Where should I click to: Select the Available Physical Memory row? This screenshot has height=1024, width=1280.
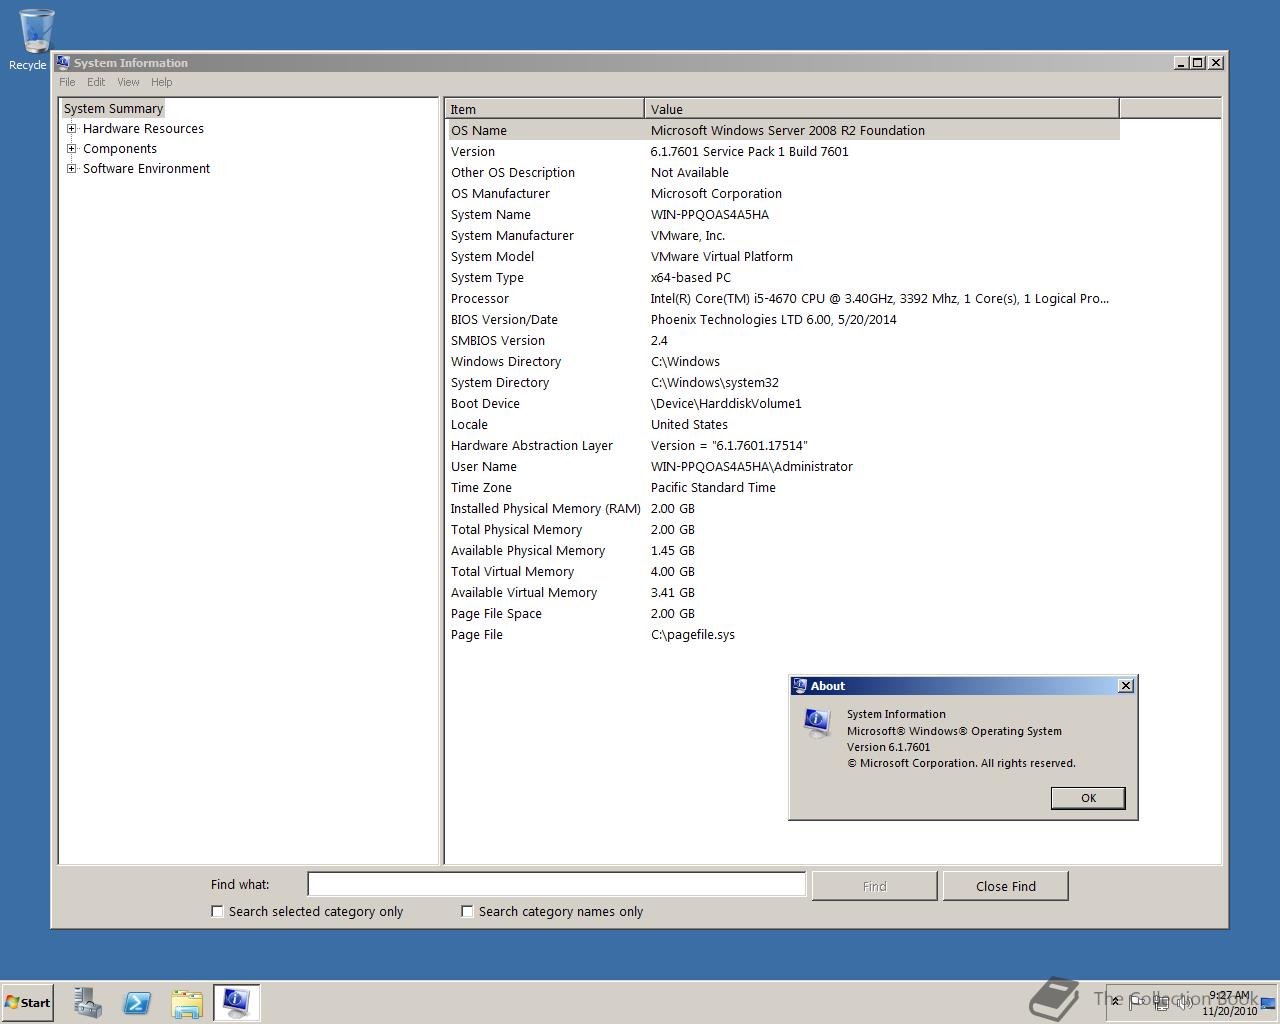tap(783, 550)
